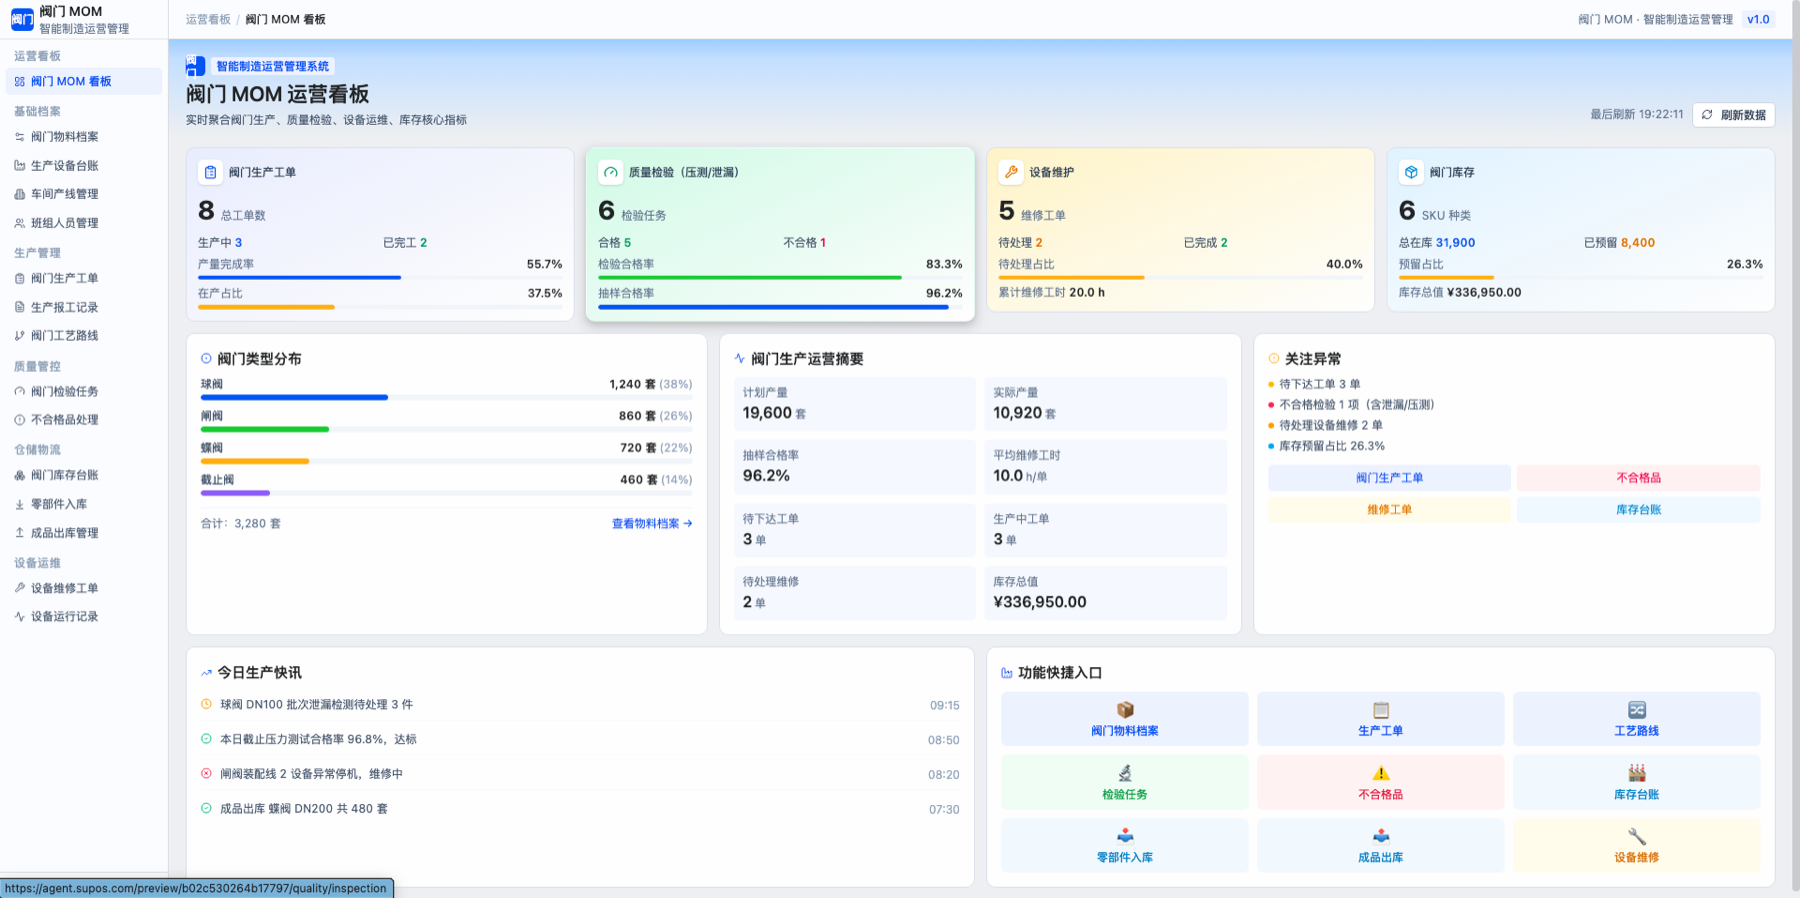Click the 最后刷新 19:22:11 timestamp
The width and height of the screenshot is (1800, 898).
tap(1637, 115)
